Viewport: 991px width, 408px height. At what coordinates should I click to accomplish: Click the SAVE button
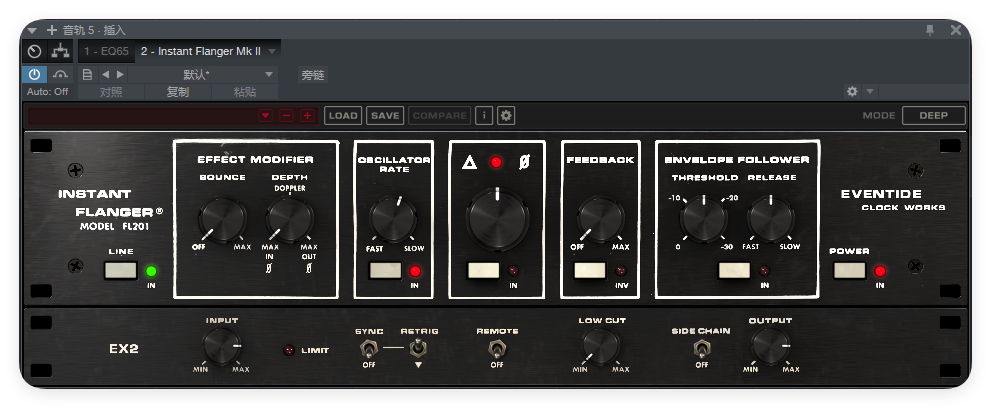[x=385, y=116]
